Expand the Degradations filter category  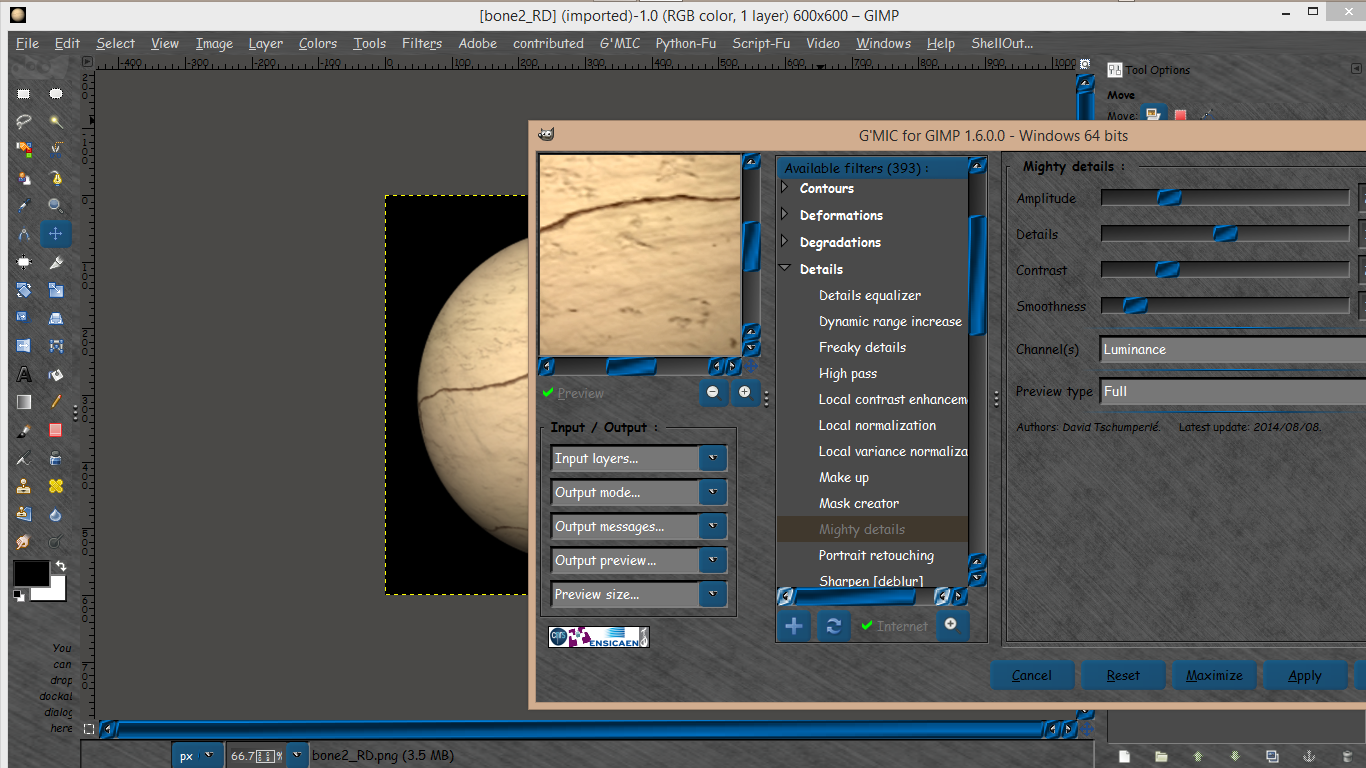tap(785, 242)
